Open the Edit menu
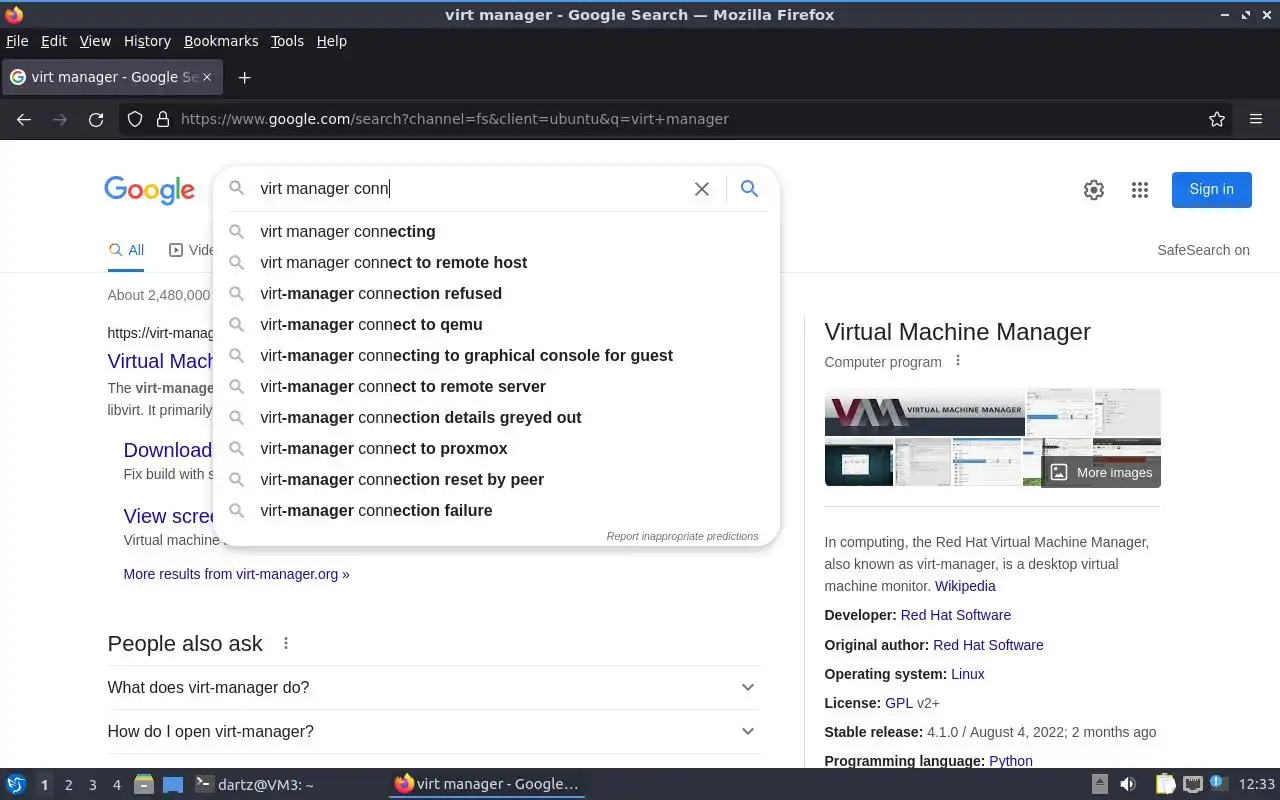 [54, 41]
